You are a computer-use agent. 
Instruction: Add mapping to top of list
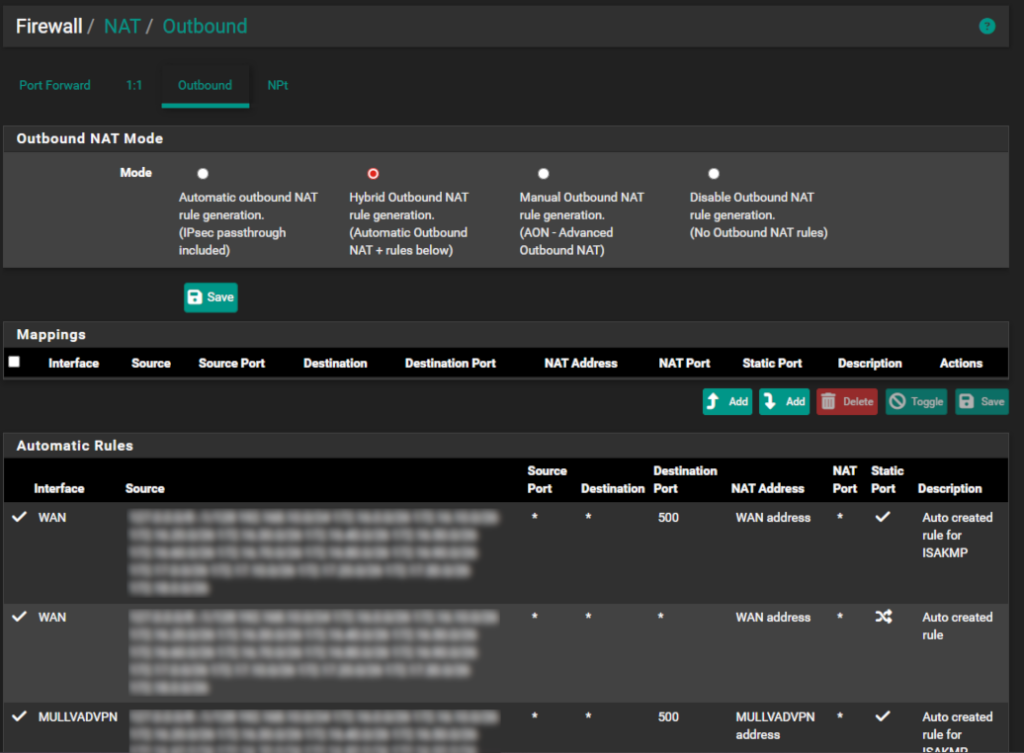coord(727,402)
